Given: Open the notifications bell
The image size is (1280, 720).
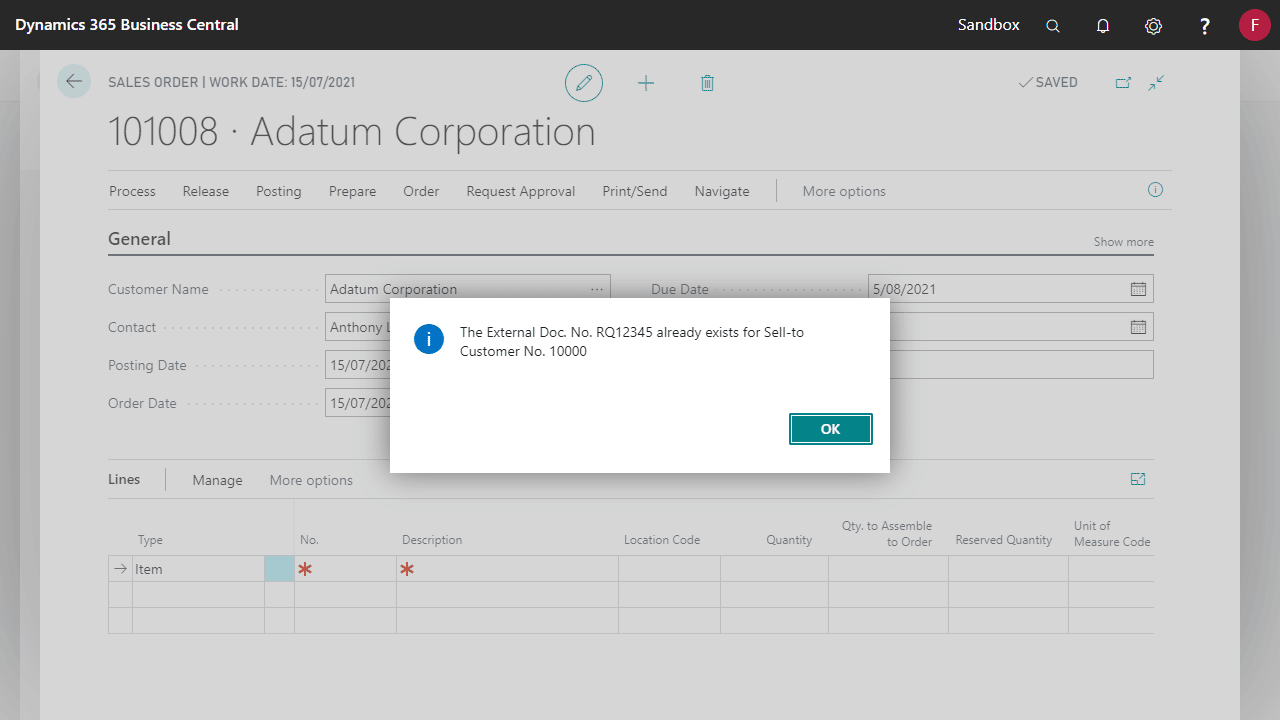Looking at the screenshot, I should click(1103, 26).
